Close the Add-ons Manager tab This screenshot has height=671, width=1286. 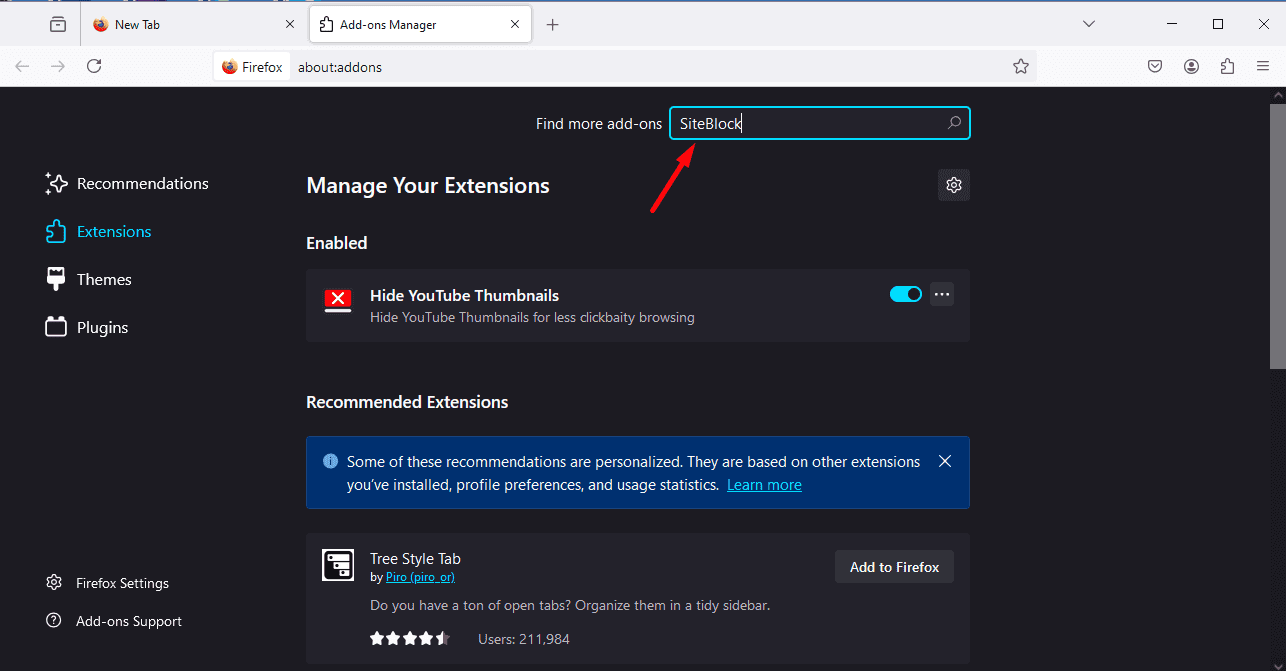(517, 25)
